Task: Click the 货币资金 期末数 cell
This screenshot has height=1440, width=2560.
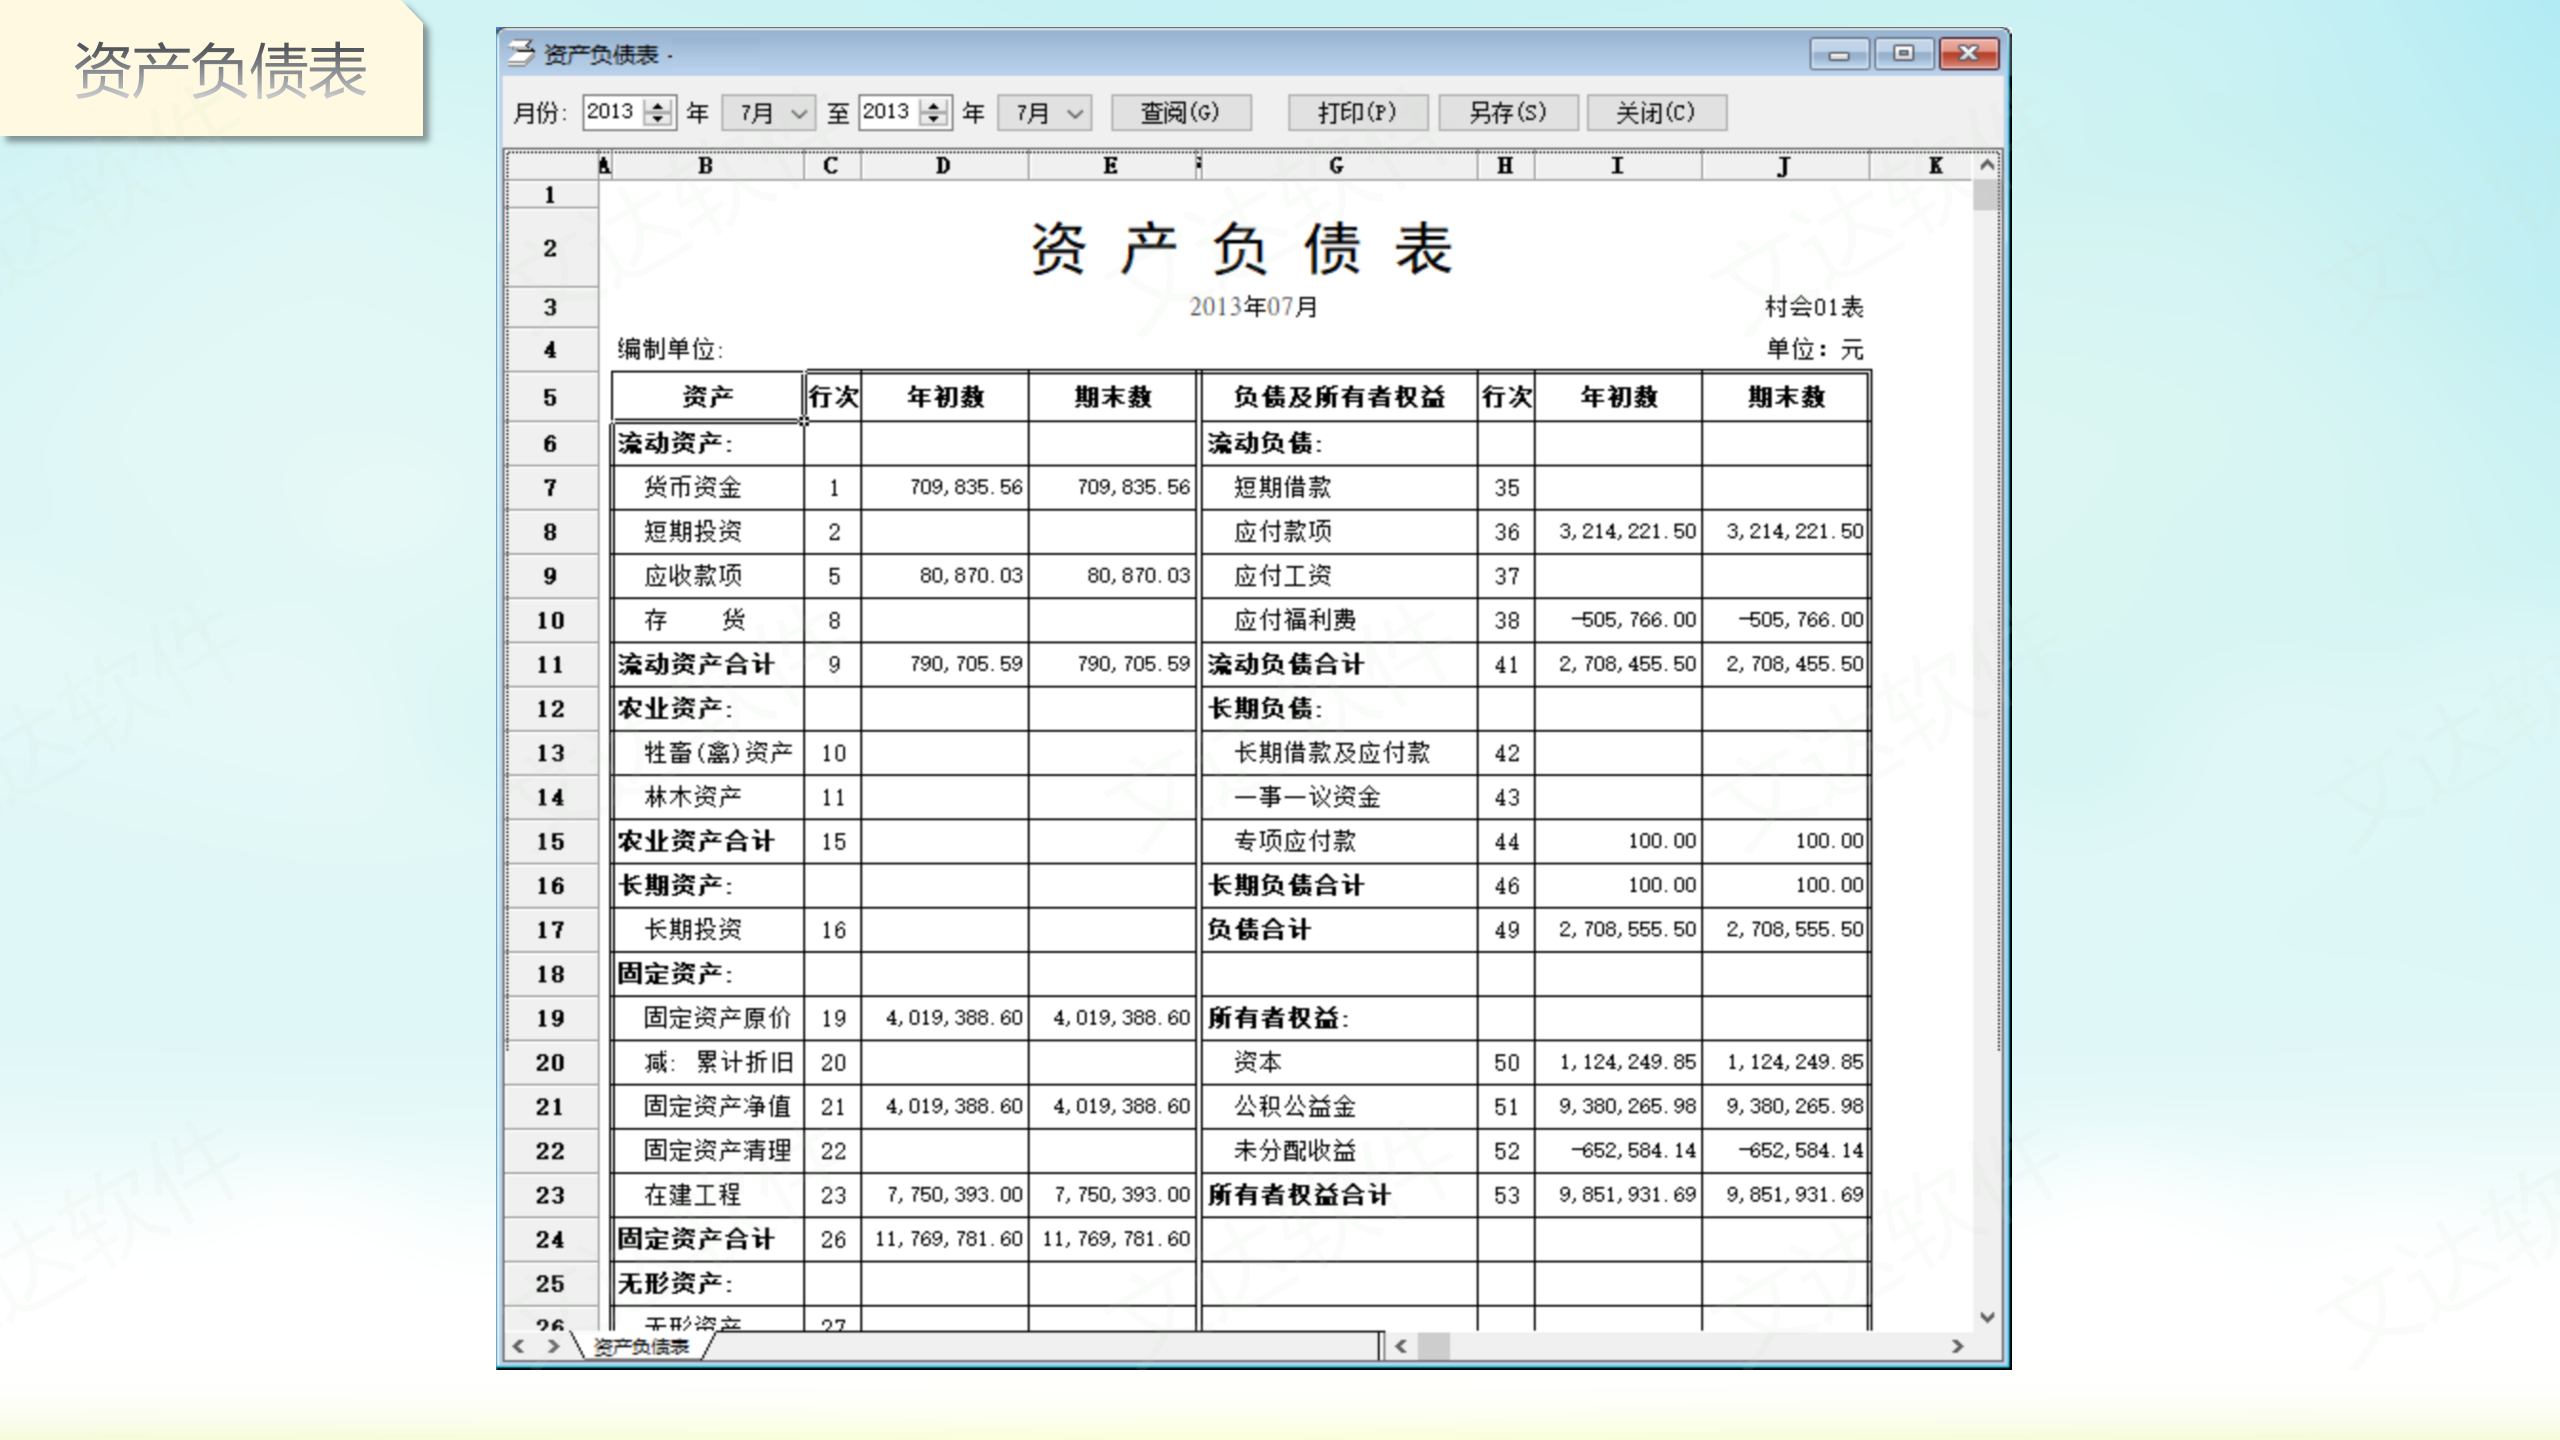Action: click(x=1112, y=488)
